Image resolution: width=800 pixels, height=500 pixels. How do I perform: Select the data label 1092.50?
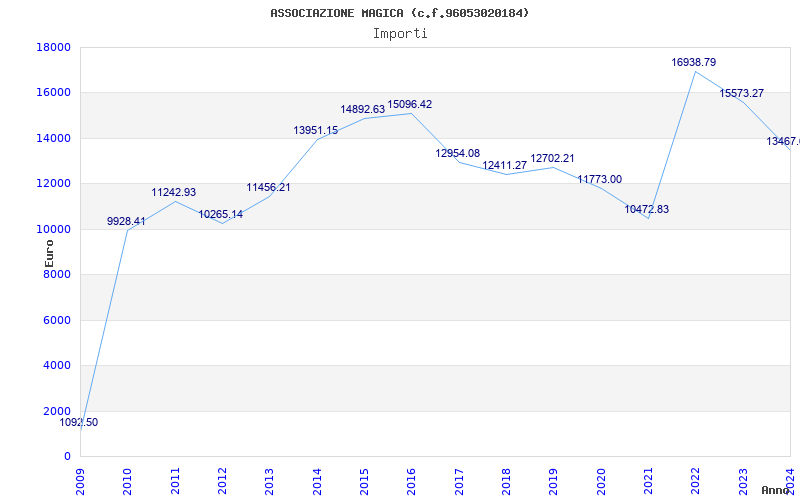click(79, 422)
